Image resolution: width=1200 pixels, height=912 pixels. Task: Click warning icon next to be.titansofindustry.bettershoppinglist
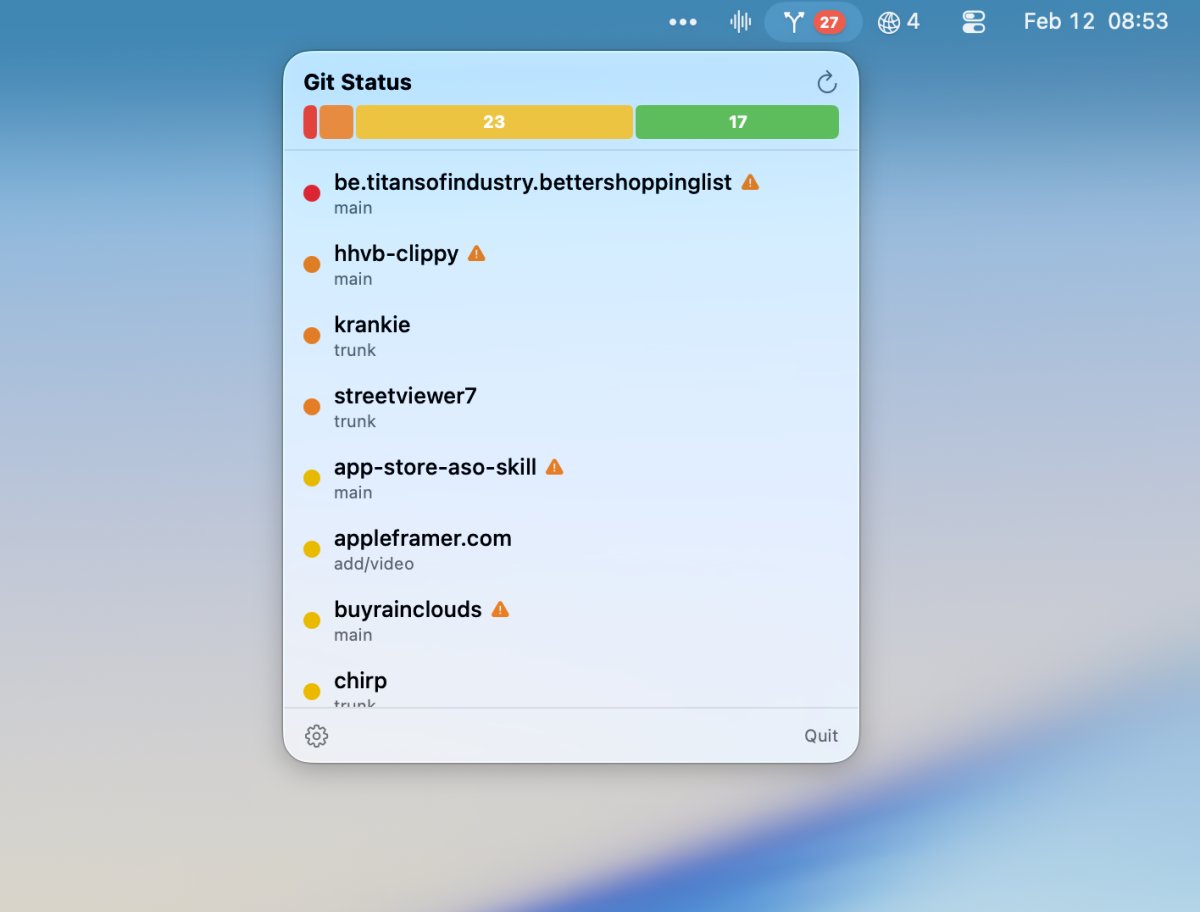click(x=750, y=183)
